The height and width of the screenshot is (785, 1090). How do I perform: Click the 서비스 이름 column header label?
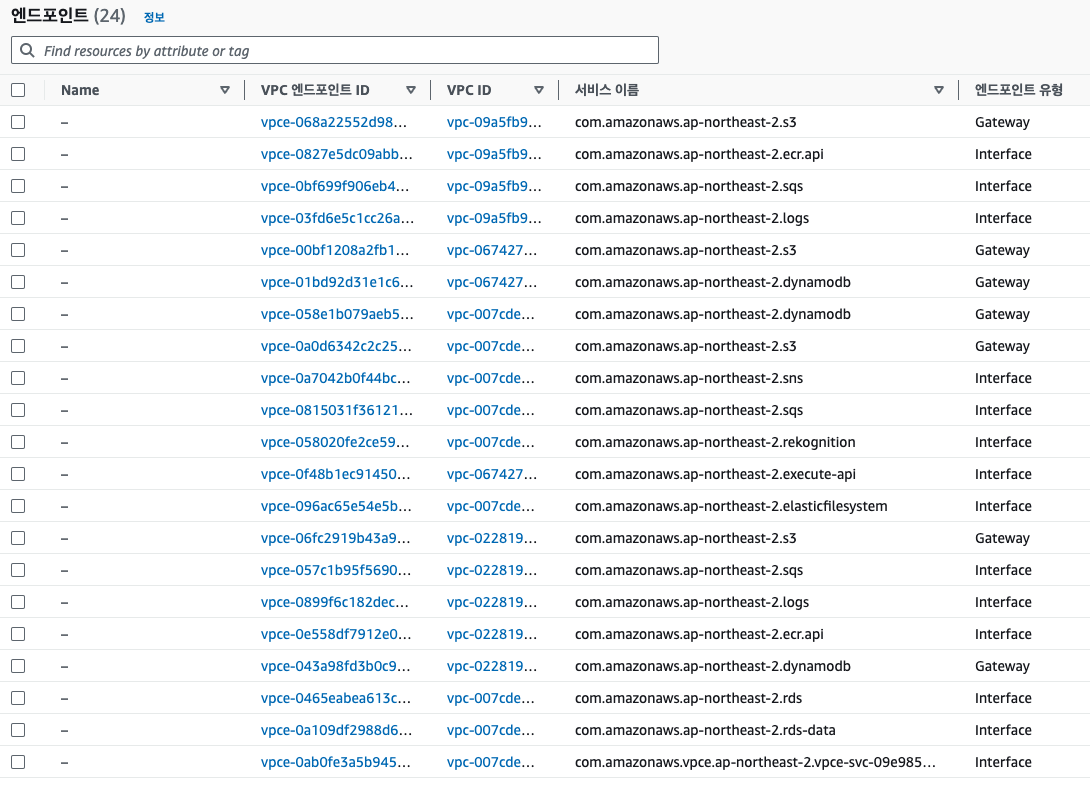607,90
